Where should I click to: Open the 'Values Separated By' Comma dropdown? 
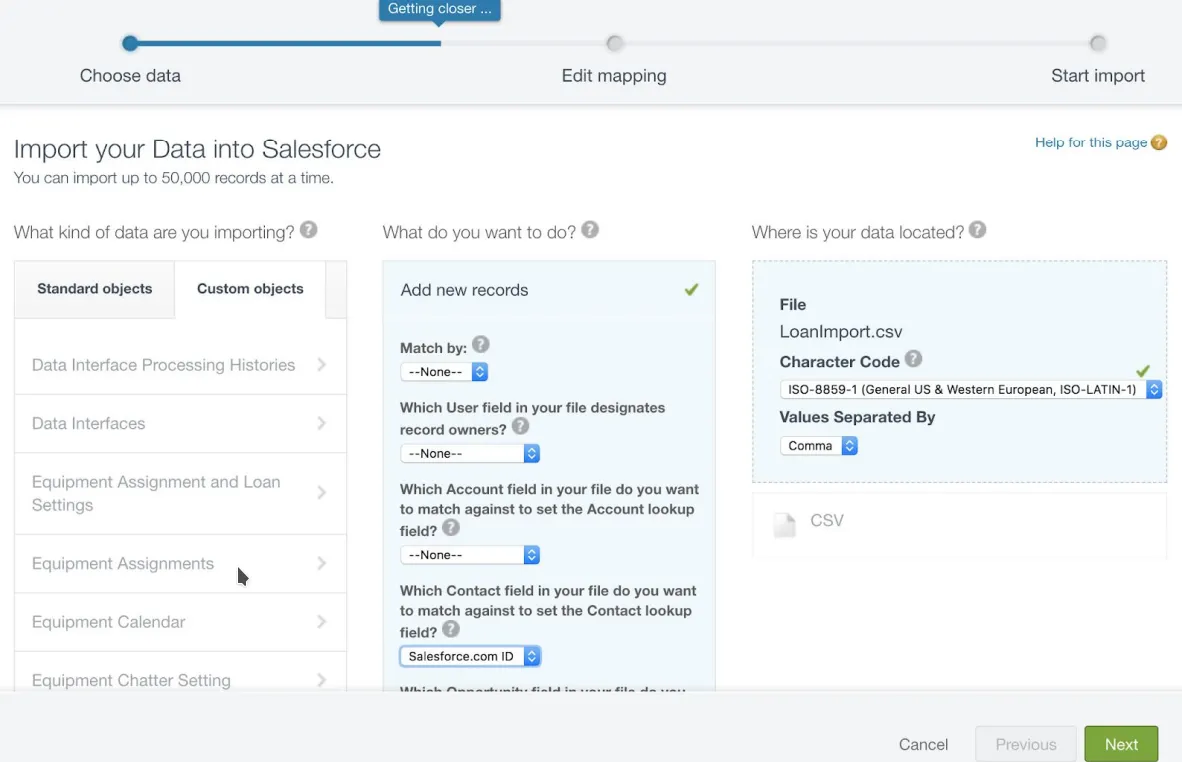click(x=819, y=446)
